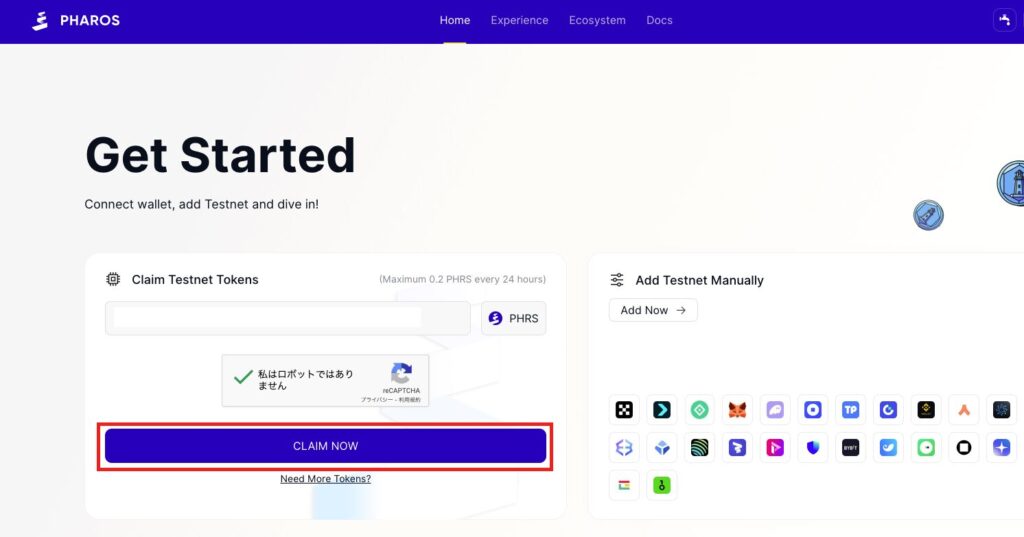Open the faucet icon in the header
The height and width of the screenshot is (537, 1024).
(1004, 20)
